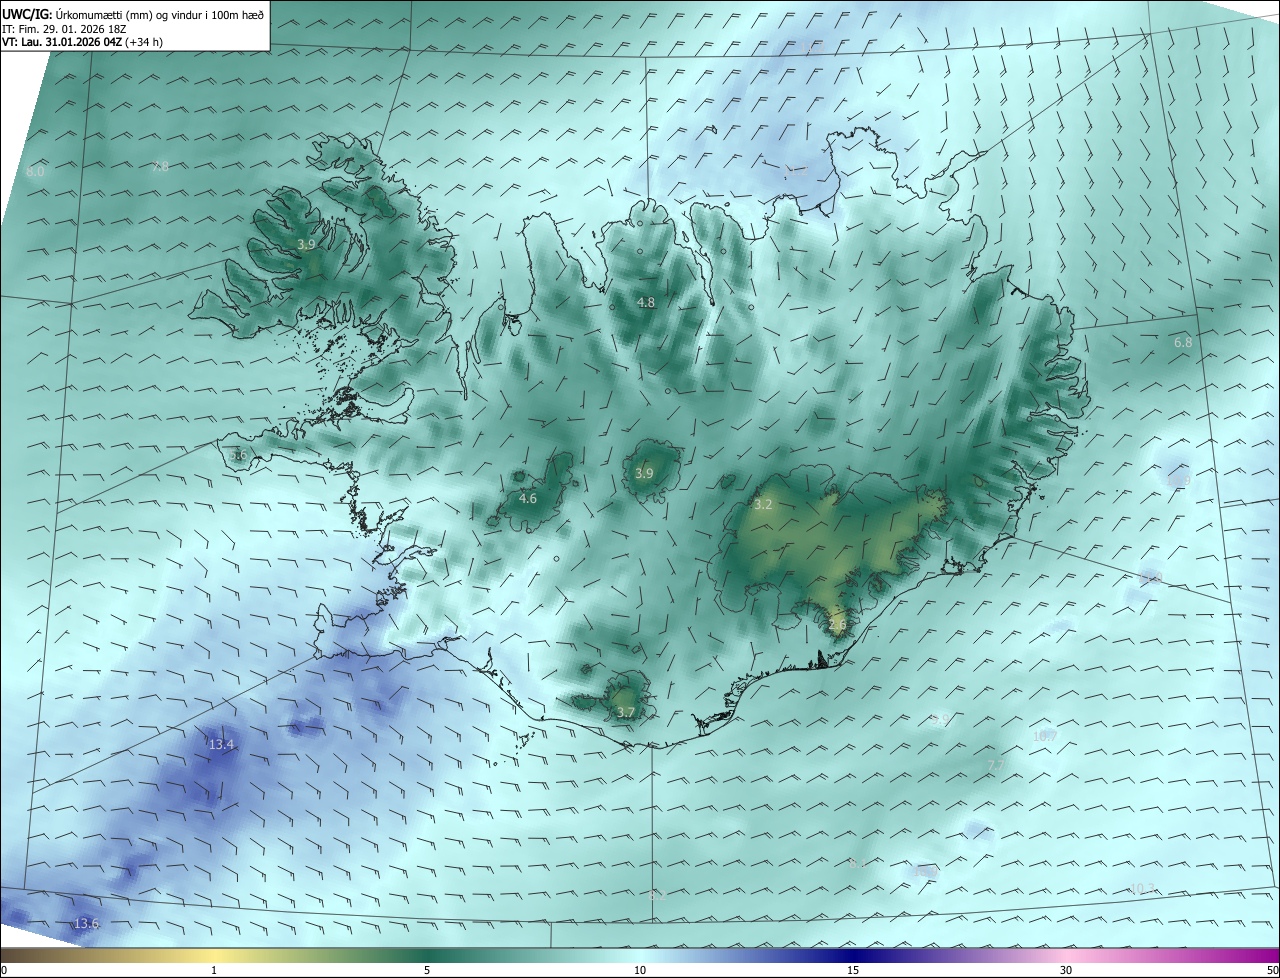The width and height of the screenshot is (1280, 978).
Task: Click the "UWC/IG:" label in the header
Action: 27,14
